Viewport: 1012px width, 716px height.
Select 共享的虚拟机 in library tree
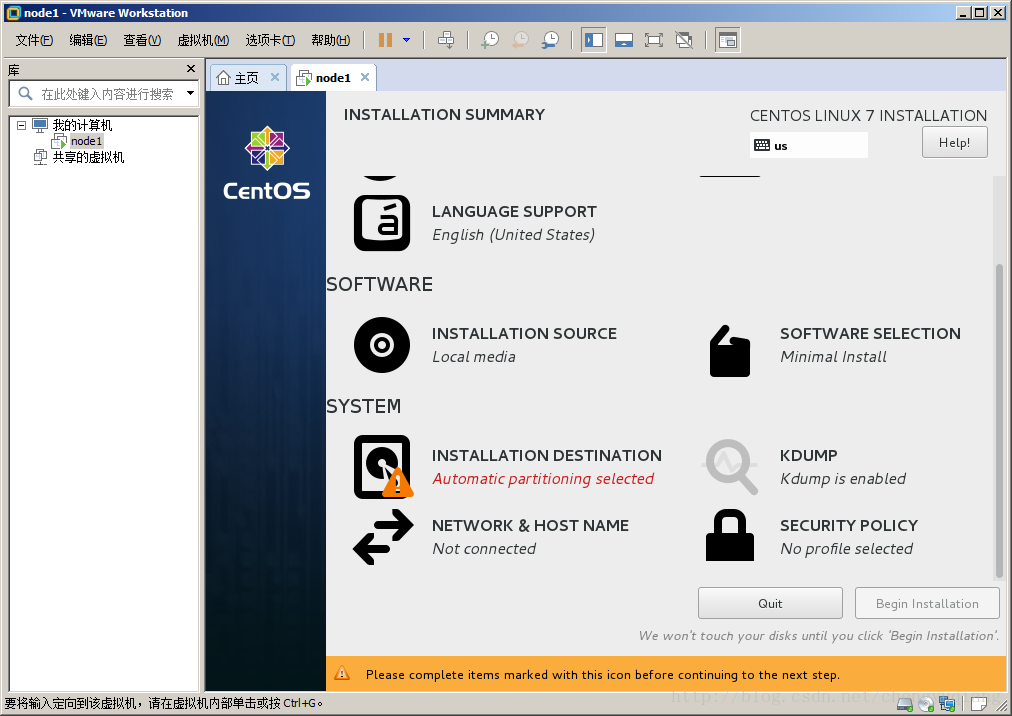pos(88,157)
